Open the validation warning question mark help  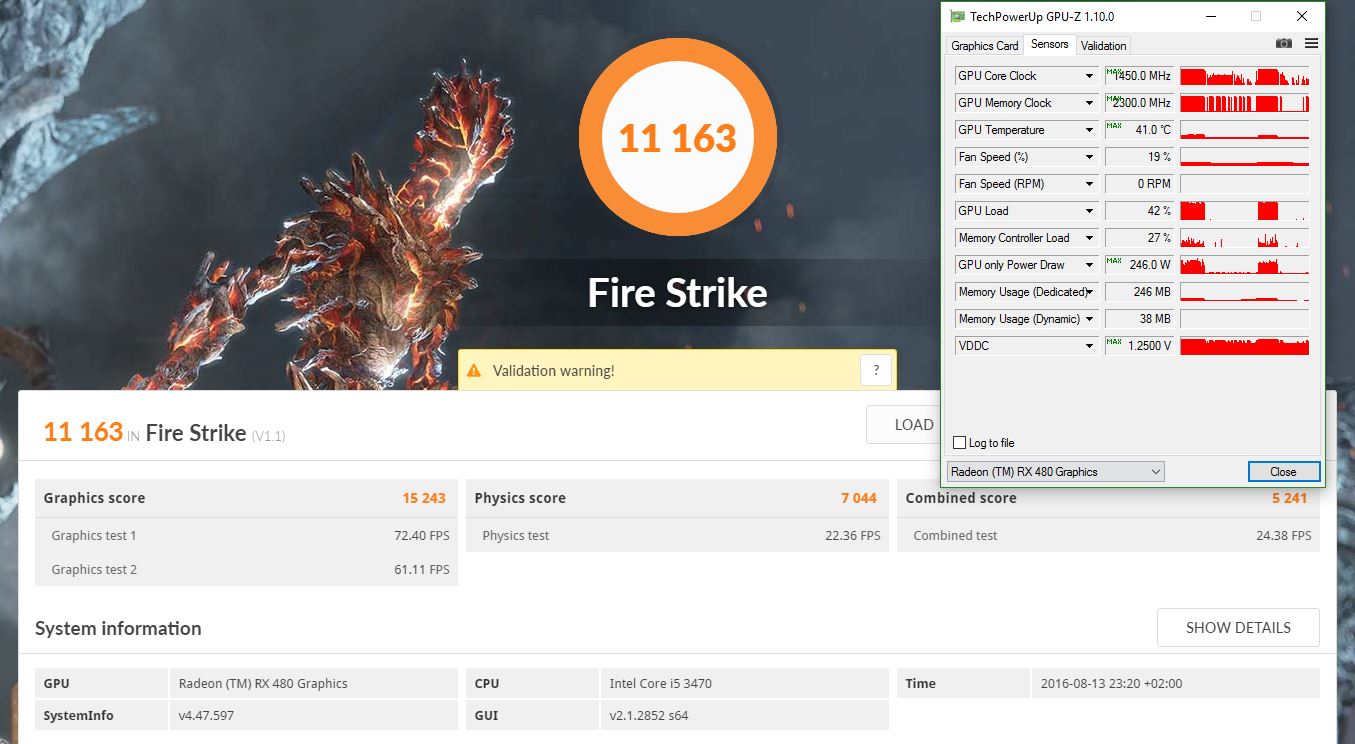click(x=876, y=370)
